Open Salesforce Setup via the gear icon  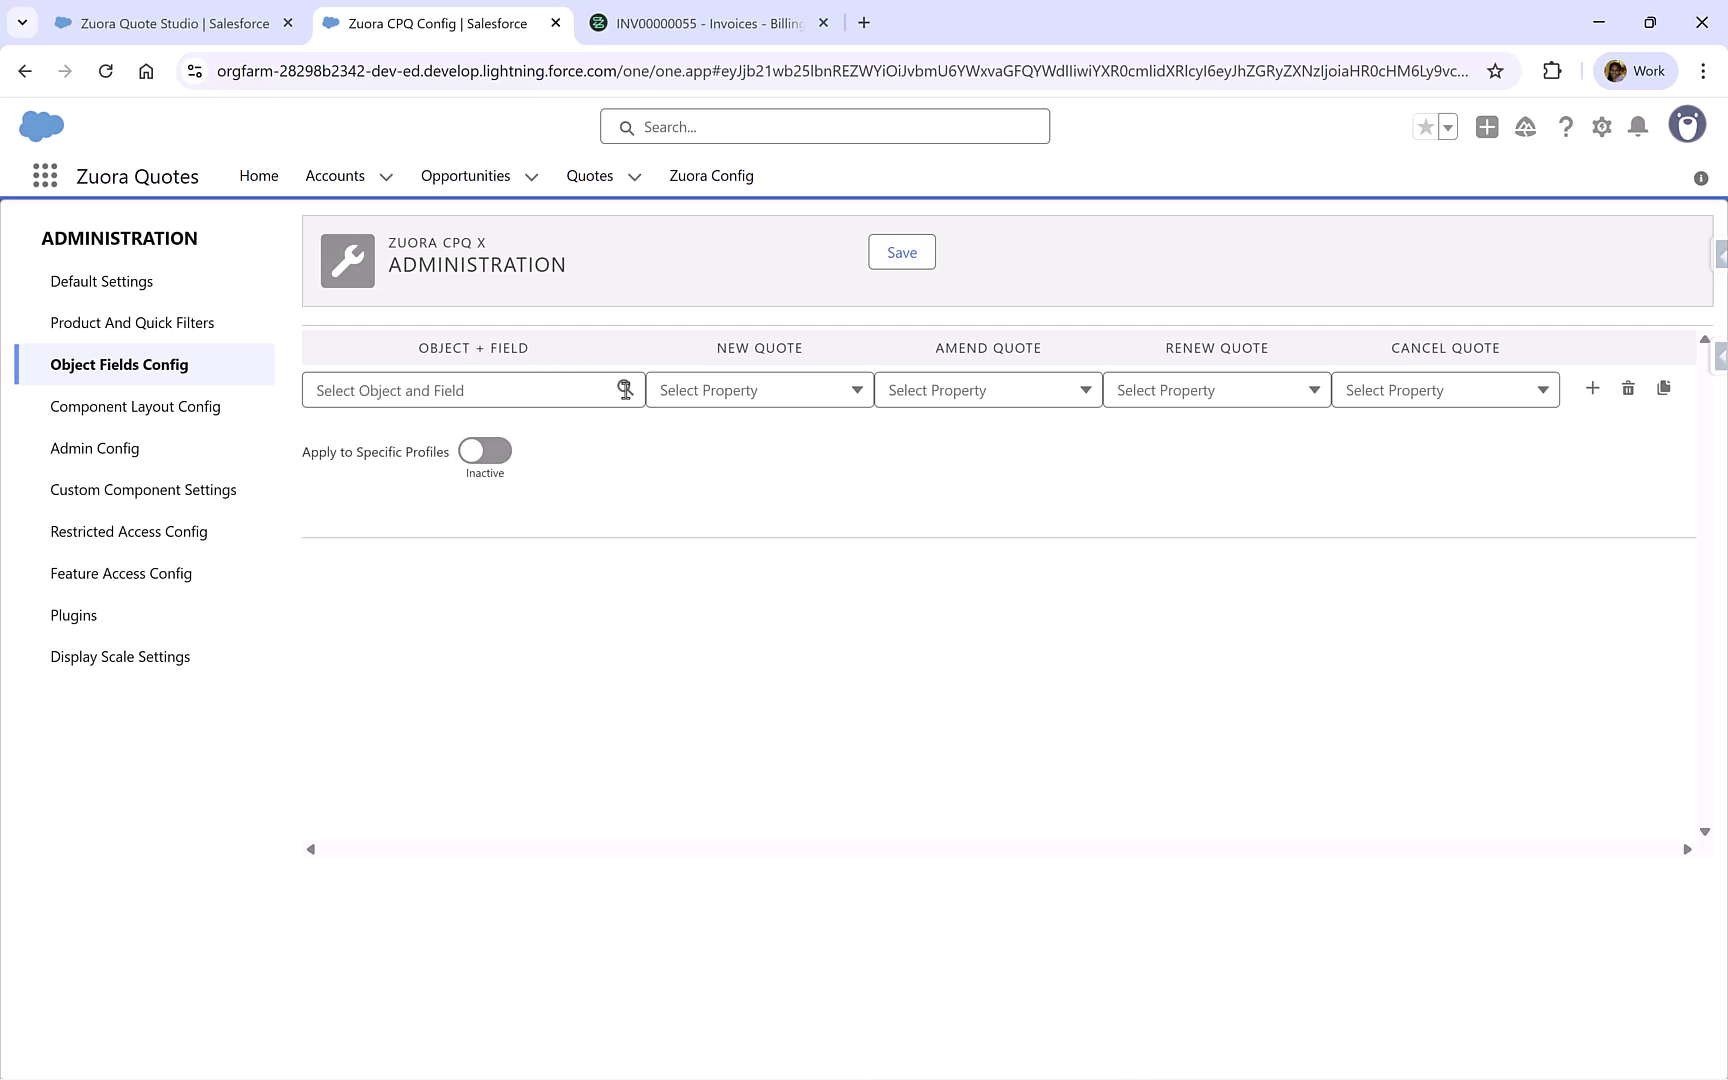click(1601, 127)
